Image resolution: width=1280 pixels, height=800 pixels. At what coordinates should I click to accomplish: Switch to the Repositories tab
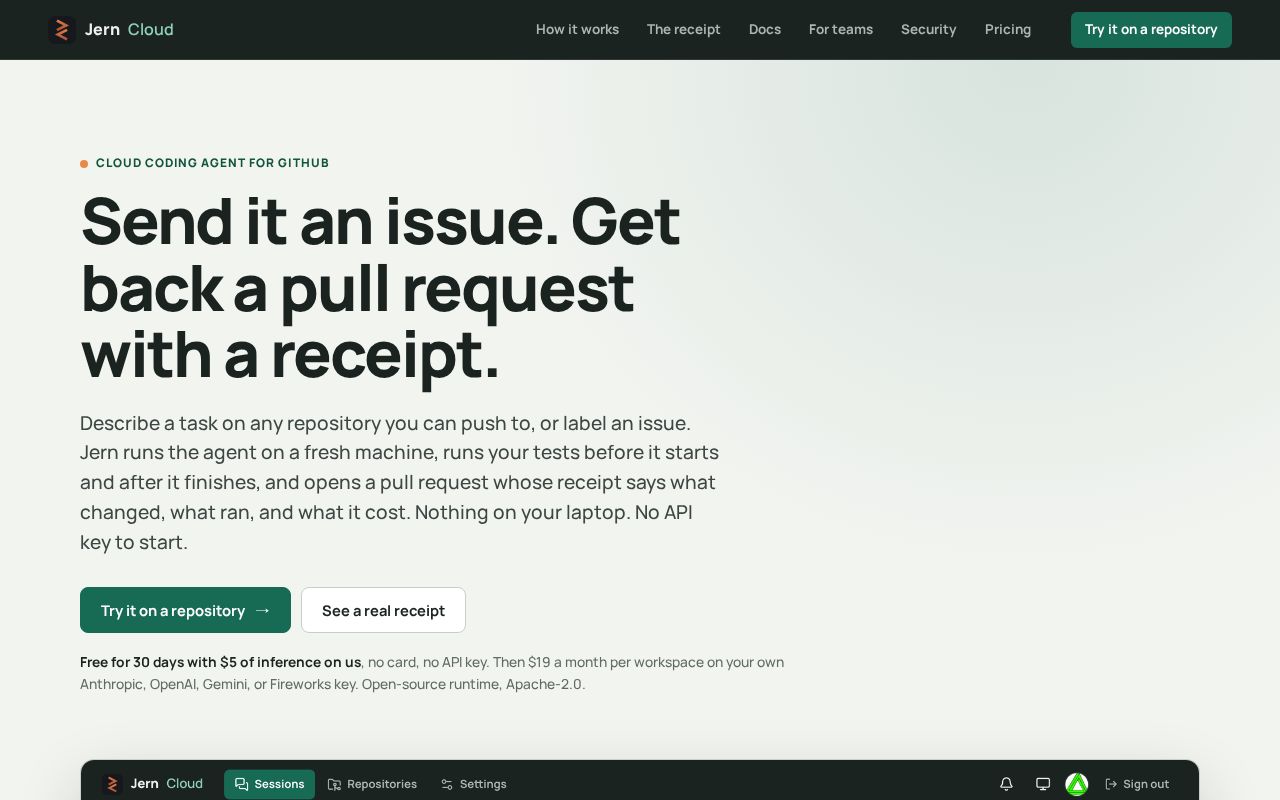[x=372, y=784]
